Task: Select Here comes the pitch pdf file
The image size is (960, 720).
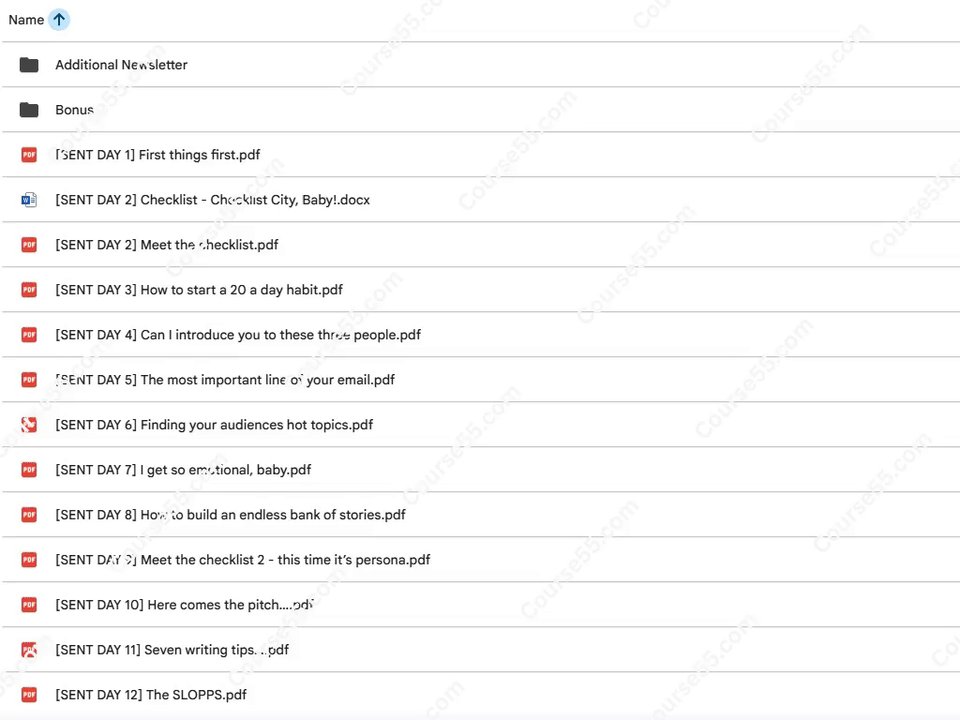Action: click(x=184, y=605)
